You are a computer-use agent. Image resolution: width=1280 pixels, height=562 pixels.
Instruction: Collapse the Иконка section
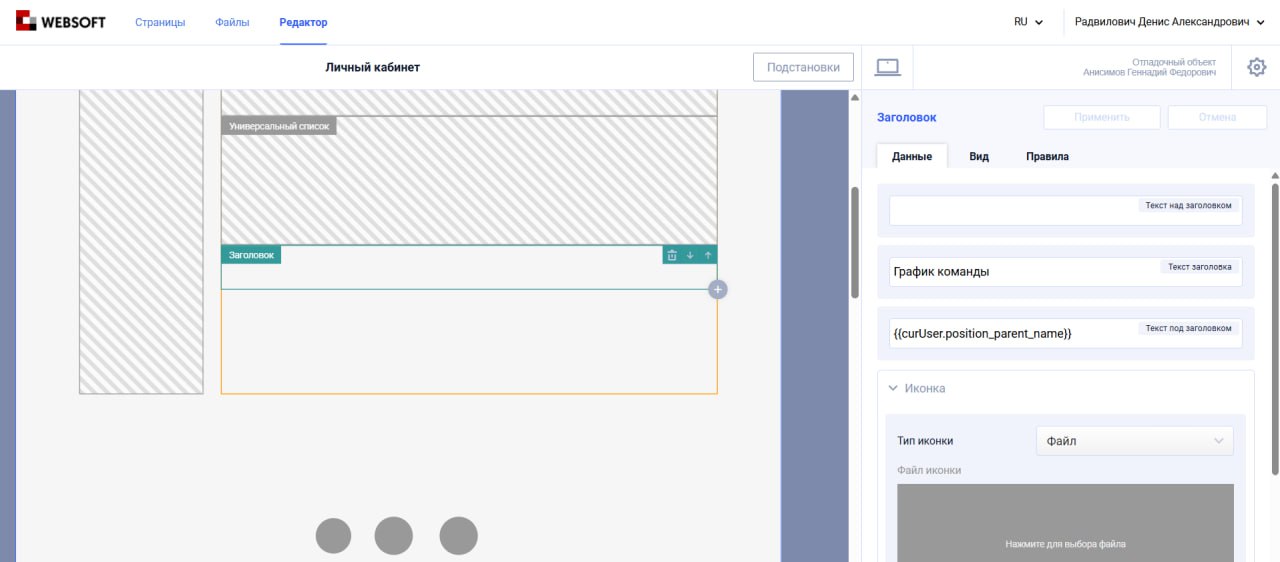point(893,388)
